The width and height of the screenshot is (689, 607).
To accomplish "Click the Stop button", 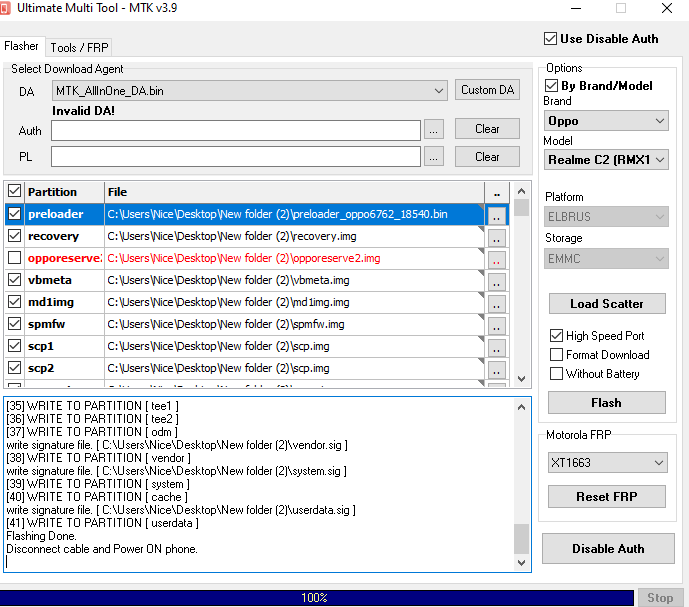I will tap(660, 598).
